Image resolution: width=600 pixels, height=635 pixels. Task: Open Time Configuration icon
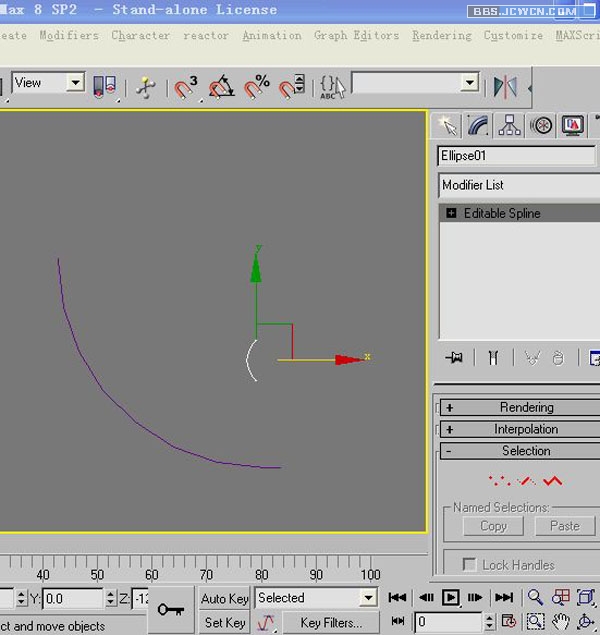point(509,621)
